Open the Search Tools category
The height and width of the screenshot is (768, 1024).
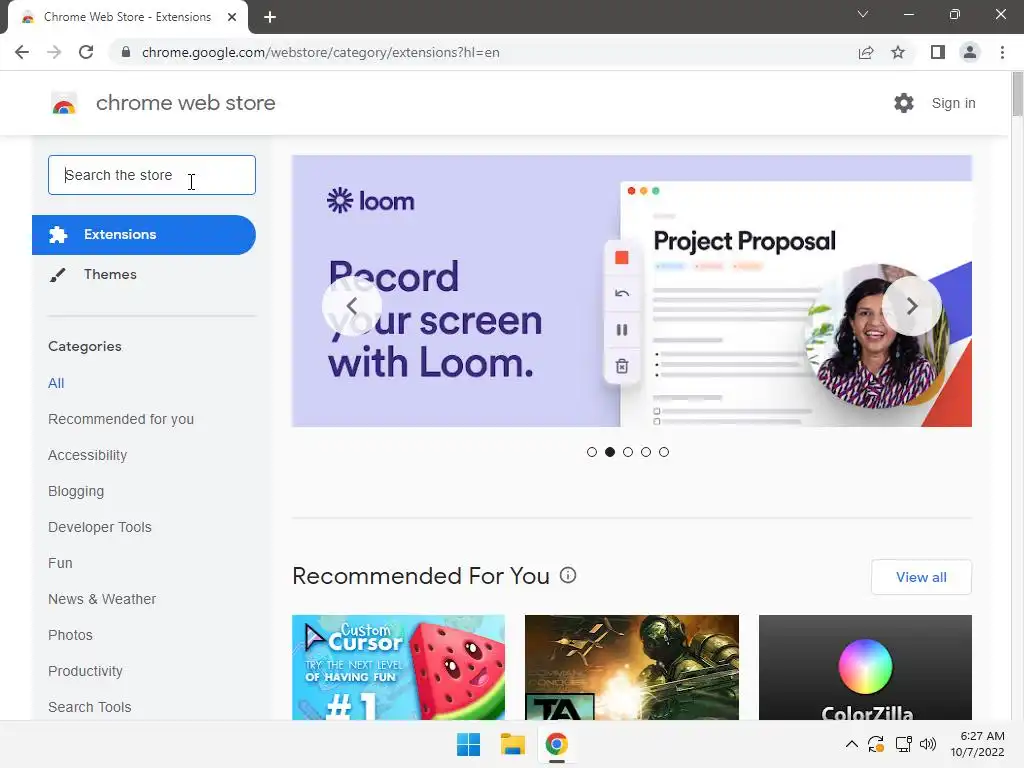89,707
